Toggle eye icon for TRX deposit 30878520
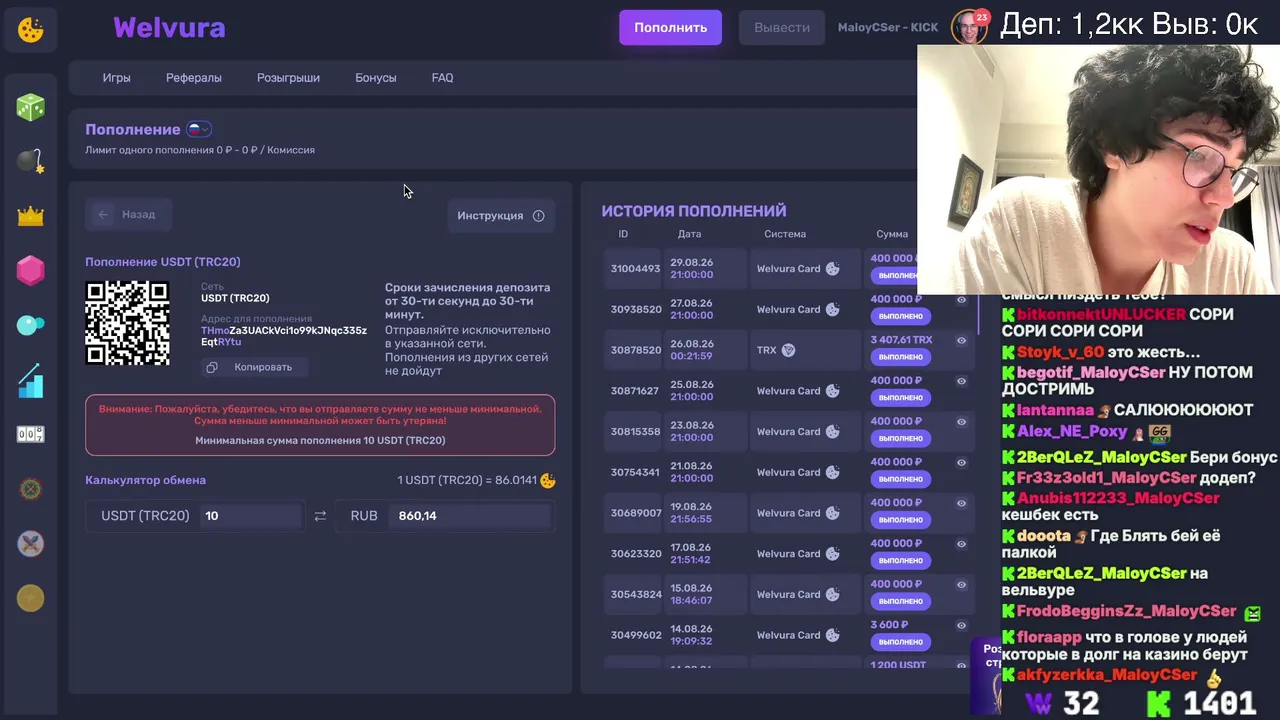This screenshot has height=720, width=1280. 961,340
